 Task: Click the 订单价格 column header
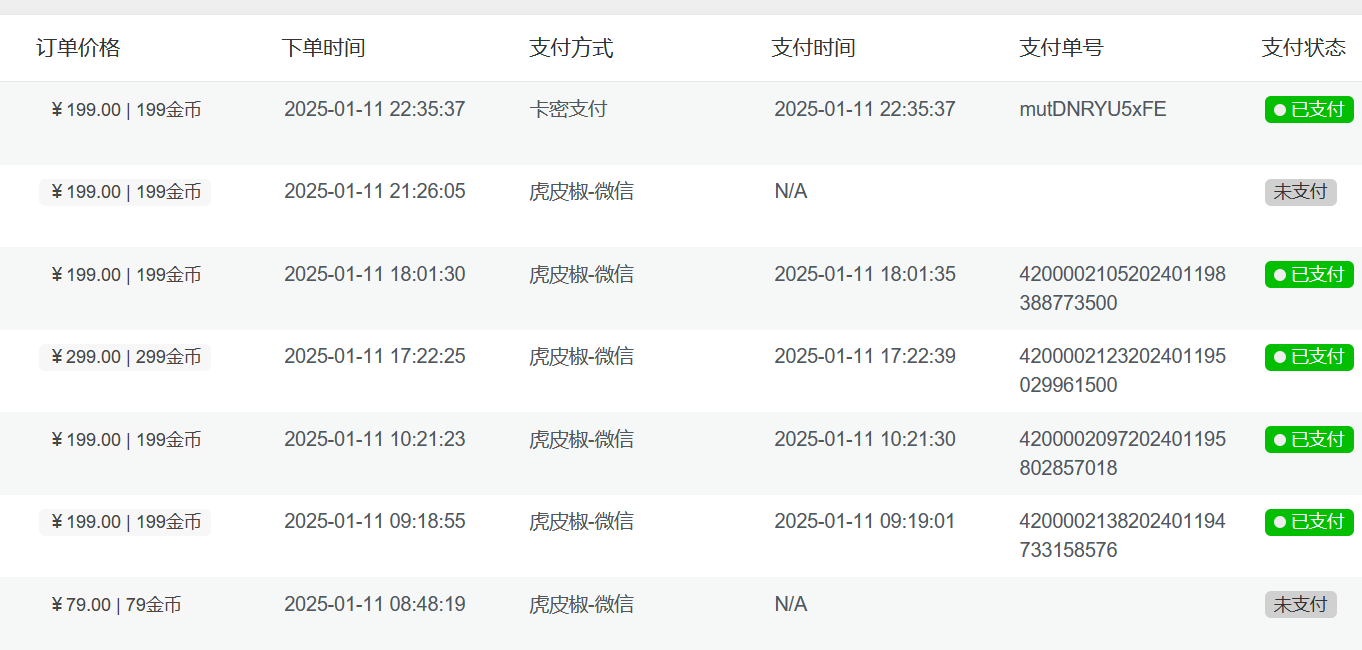(78, 48)
